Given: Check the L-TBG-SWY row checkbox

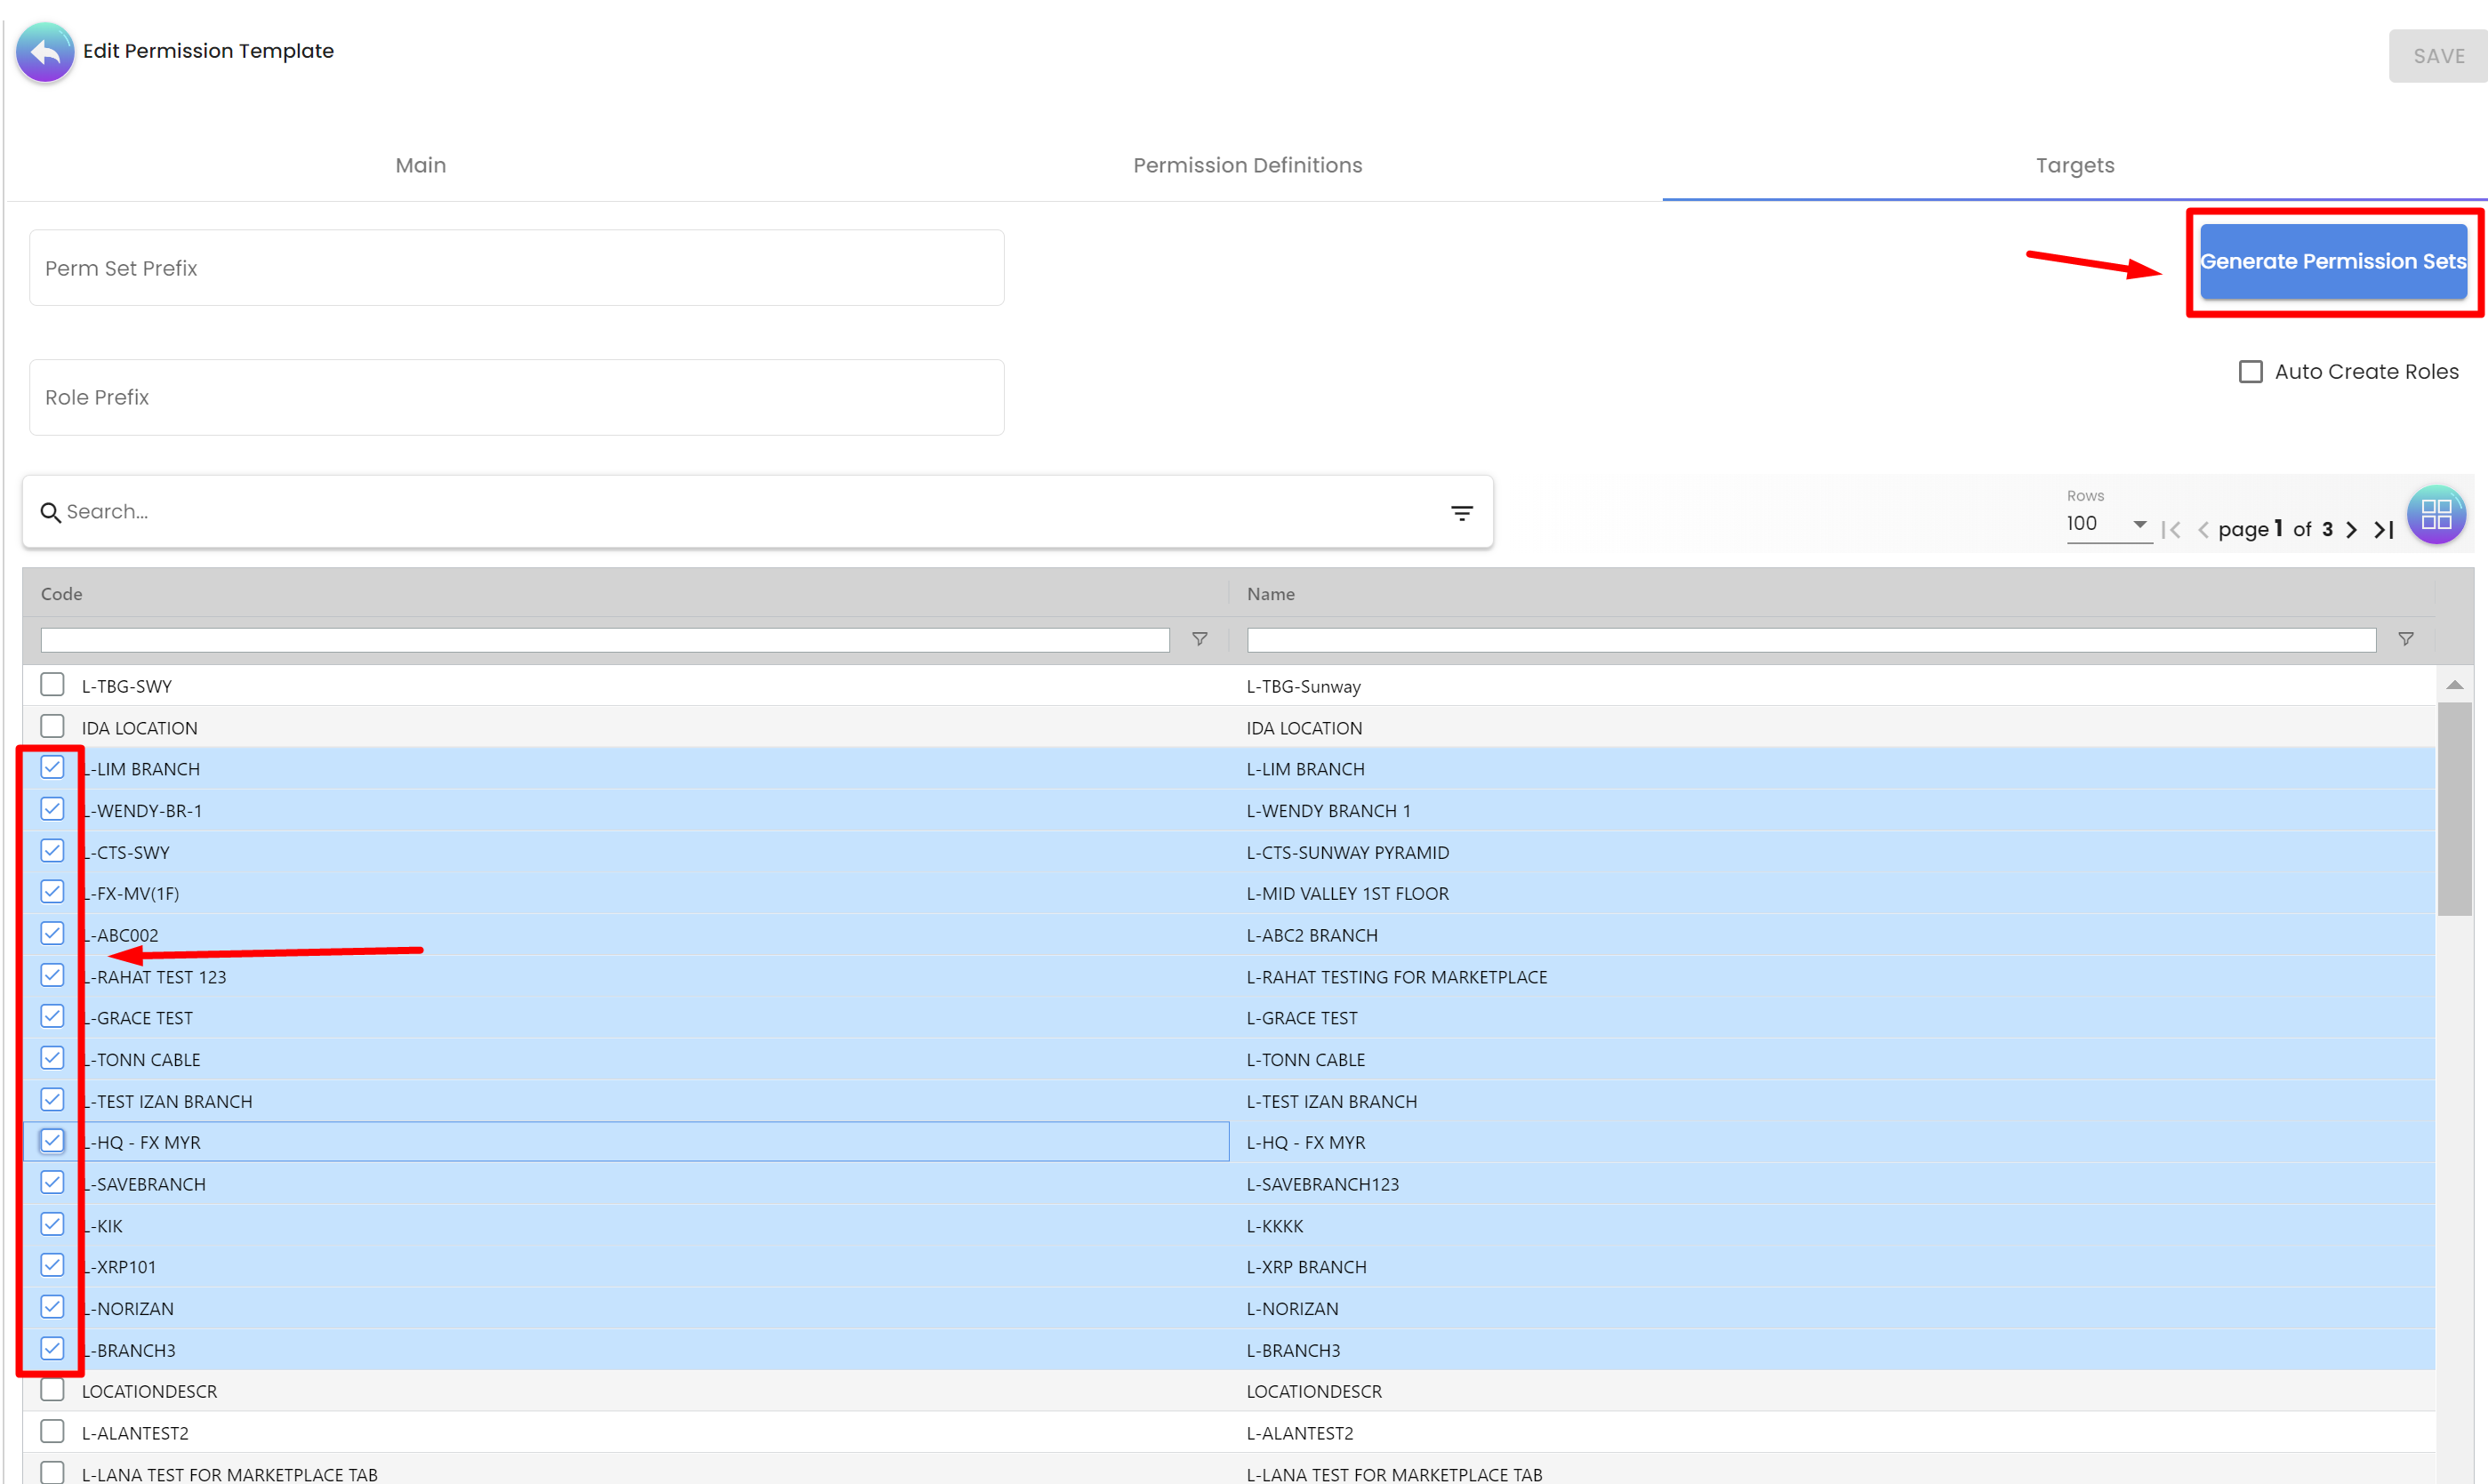Looking at the screenshot, I should coord(52,685).
